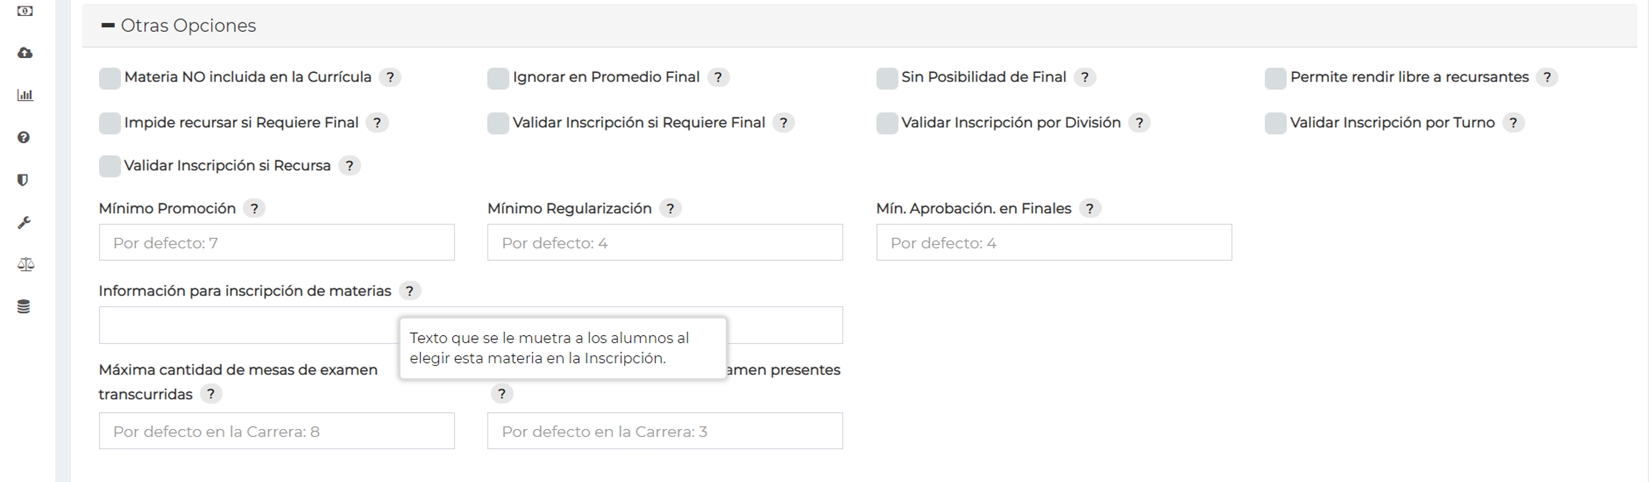Viewport: 1649px width, 482px height.
Task: Focus the Mín. Aprobación en Finales field
Action: pyautogui.click(x=1053, y=243)
